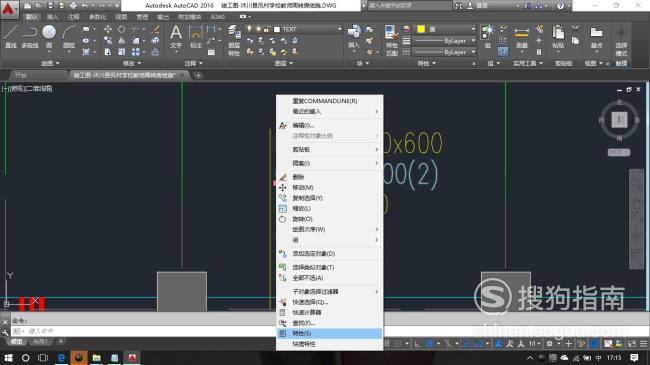
Task: Open the Windows Start menu
Action: pyautogui.click(x=8, y=358)
